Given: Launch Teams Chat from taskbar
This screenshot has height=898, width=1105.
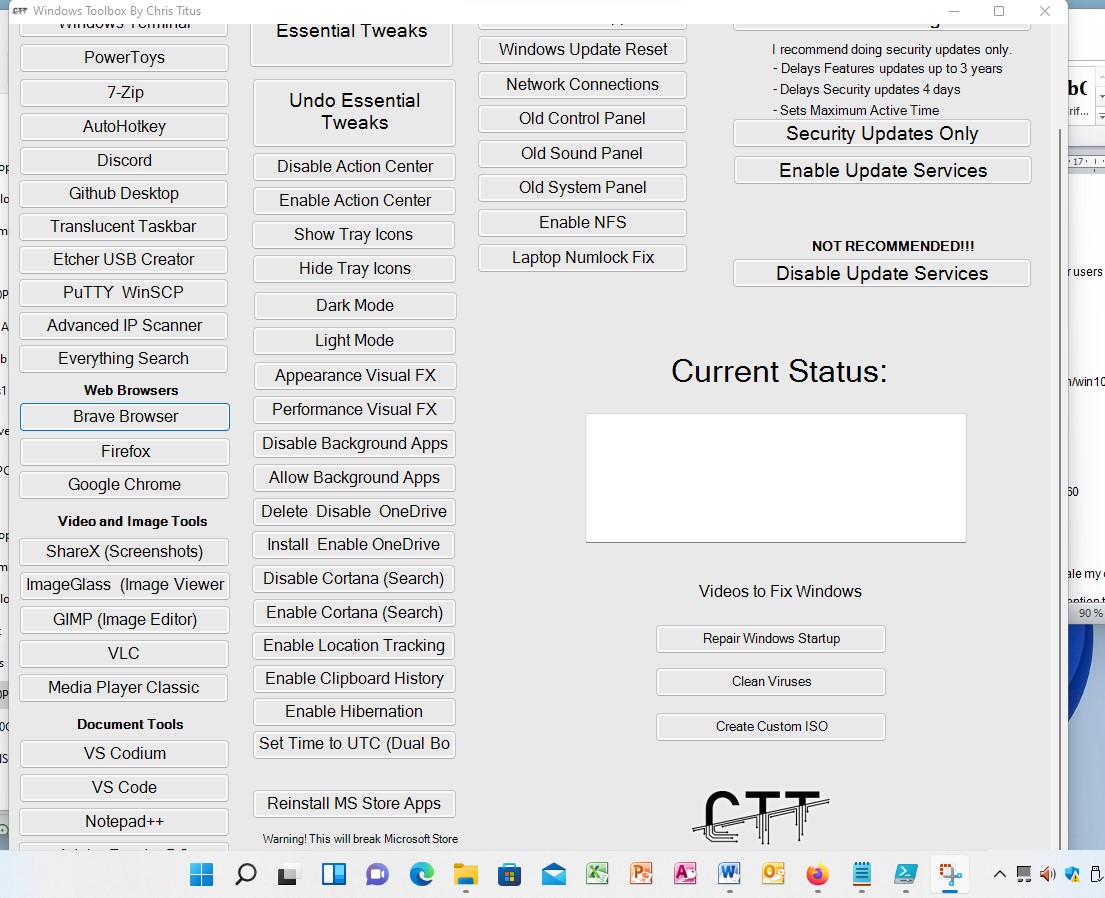Looking at the screenshot, I should pos(377,875).
